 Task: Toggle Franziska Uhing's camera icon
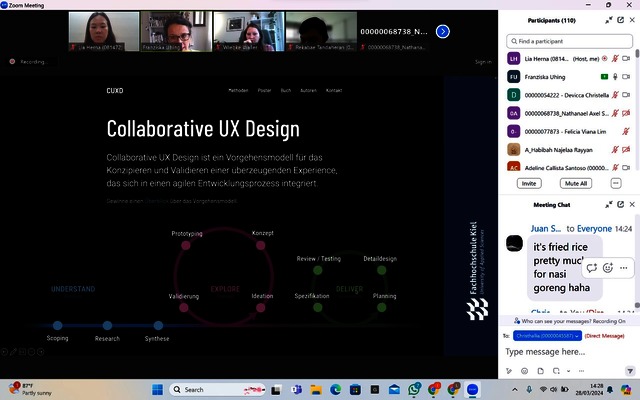(626, 77)
